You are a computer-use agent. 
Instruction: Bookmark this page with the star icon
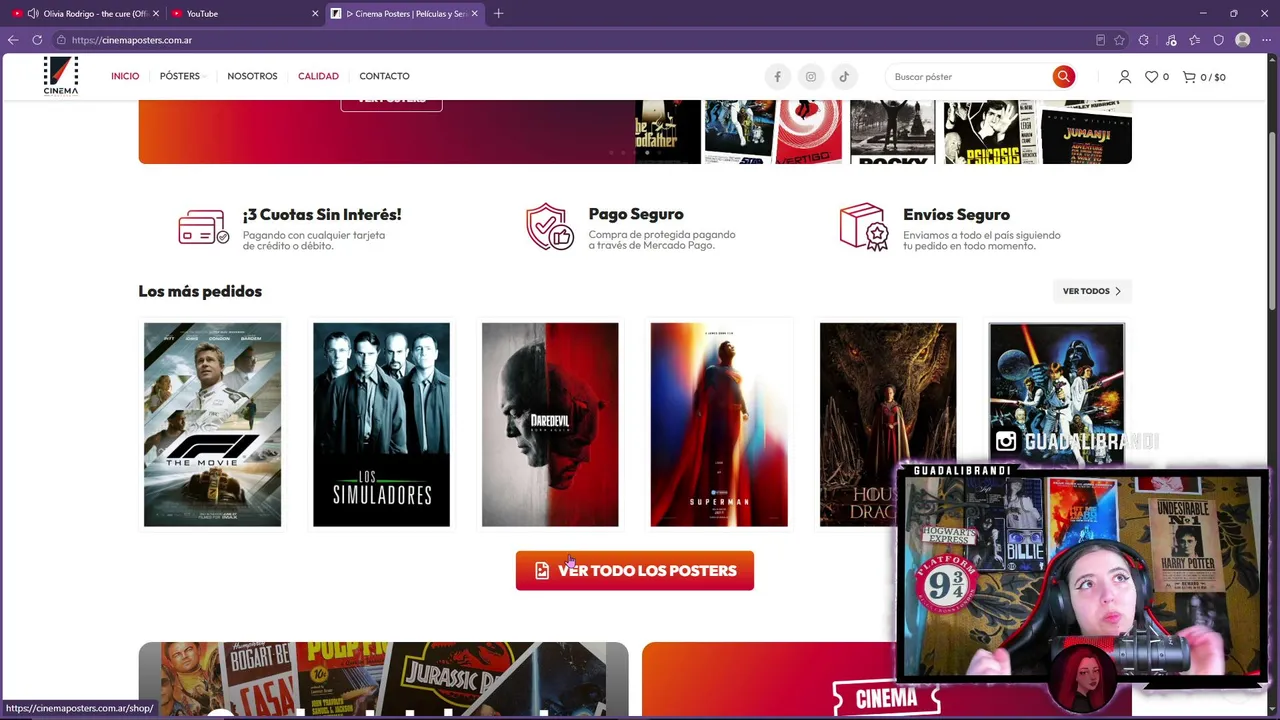click(1120, 40)
